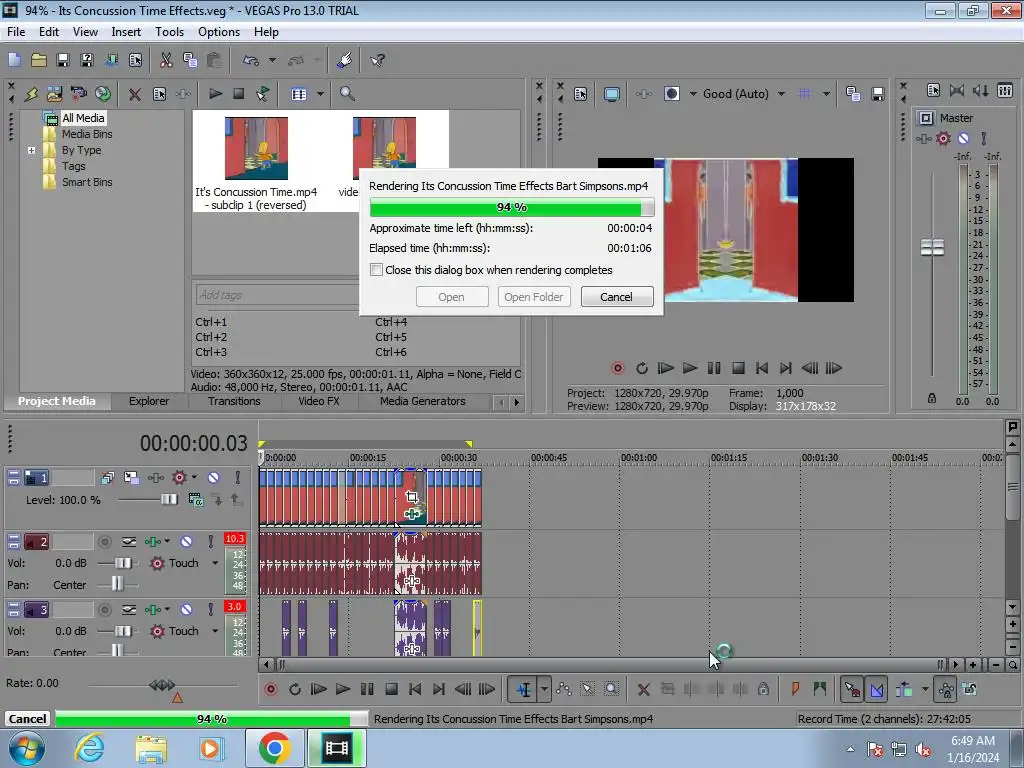Select the It's Concussion Time.mp4 subclip thumbnail
Image resolution: width=1024 pixels, height=768 pixels.
click(x=256, y=148)
